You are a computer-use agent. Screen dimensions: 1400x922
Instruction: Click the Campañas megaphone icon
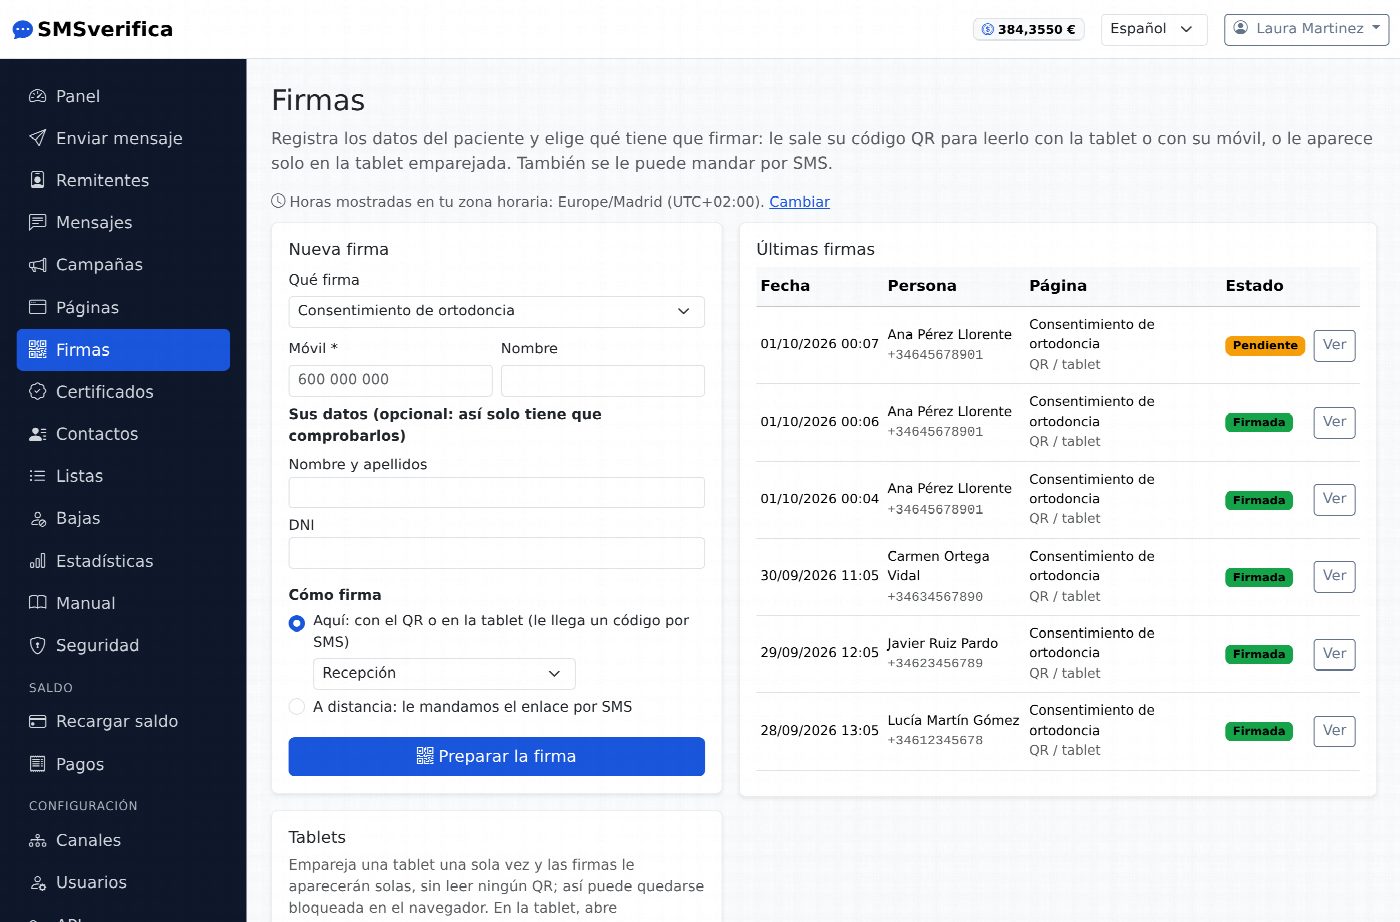tap(38, 265)
